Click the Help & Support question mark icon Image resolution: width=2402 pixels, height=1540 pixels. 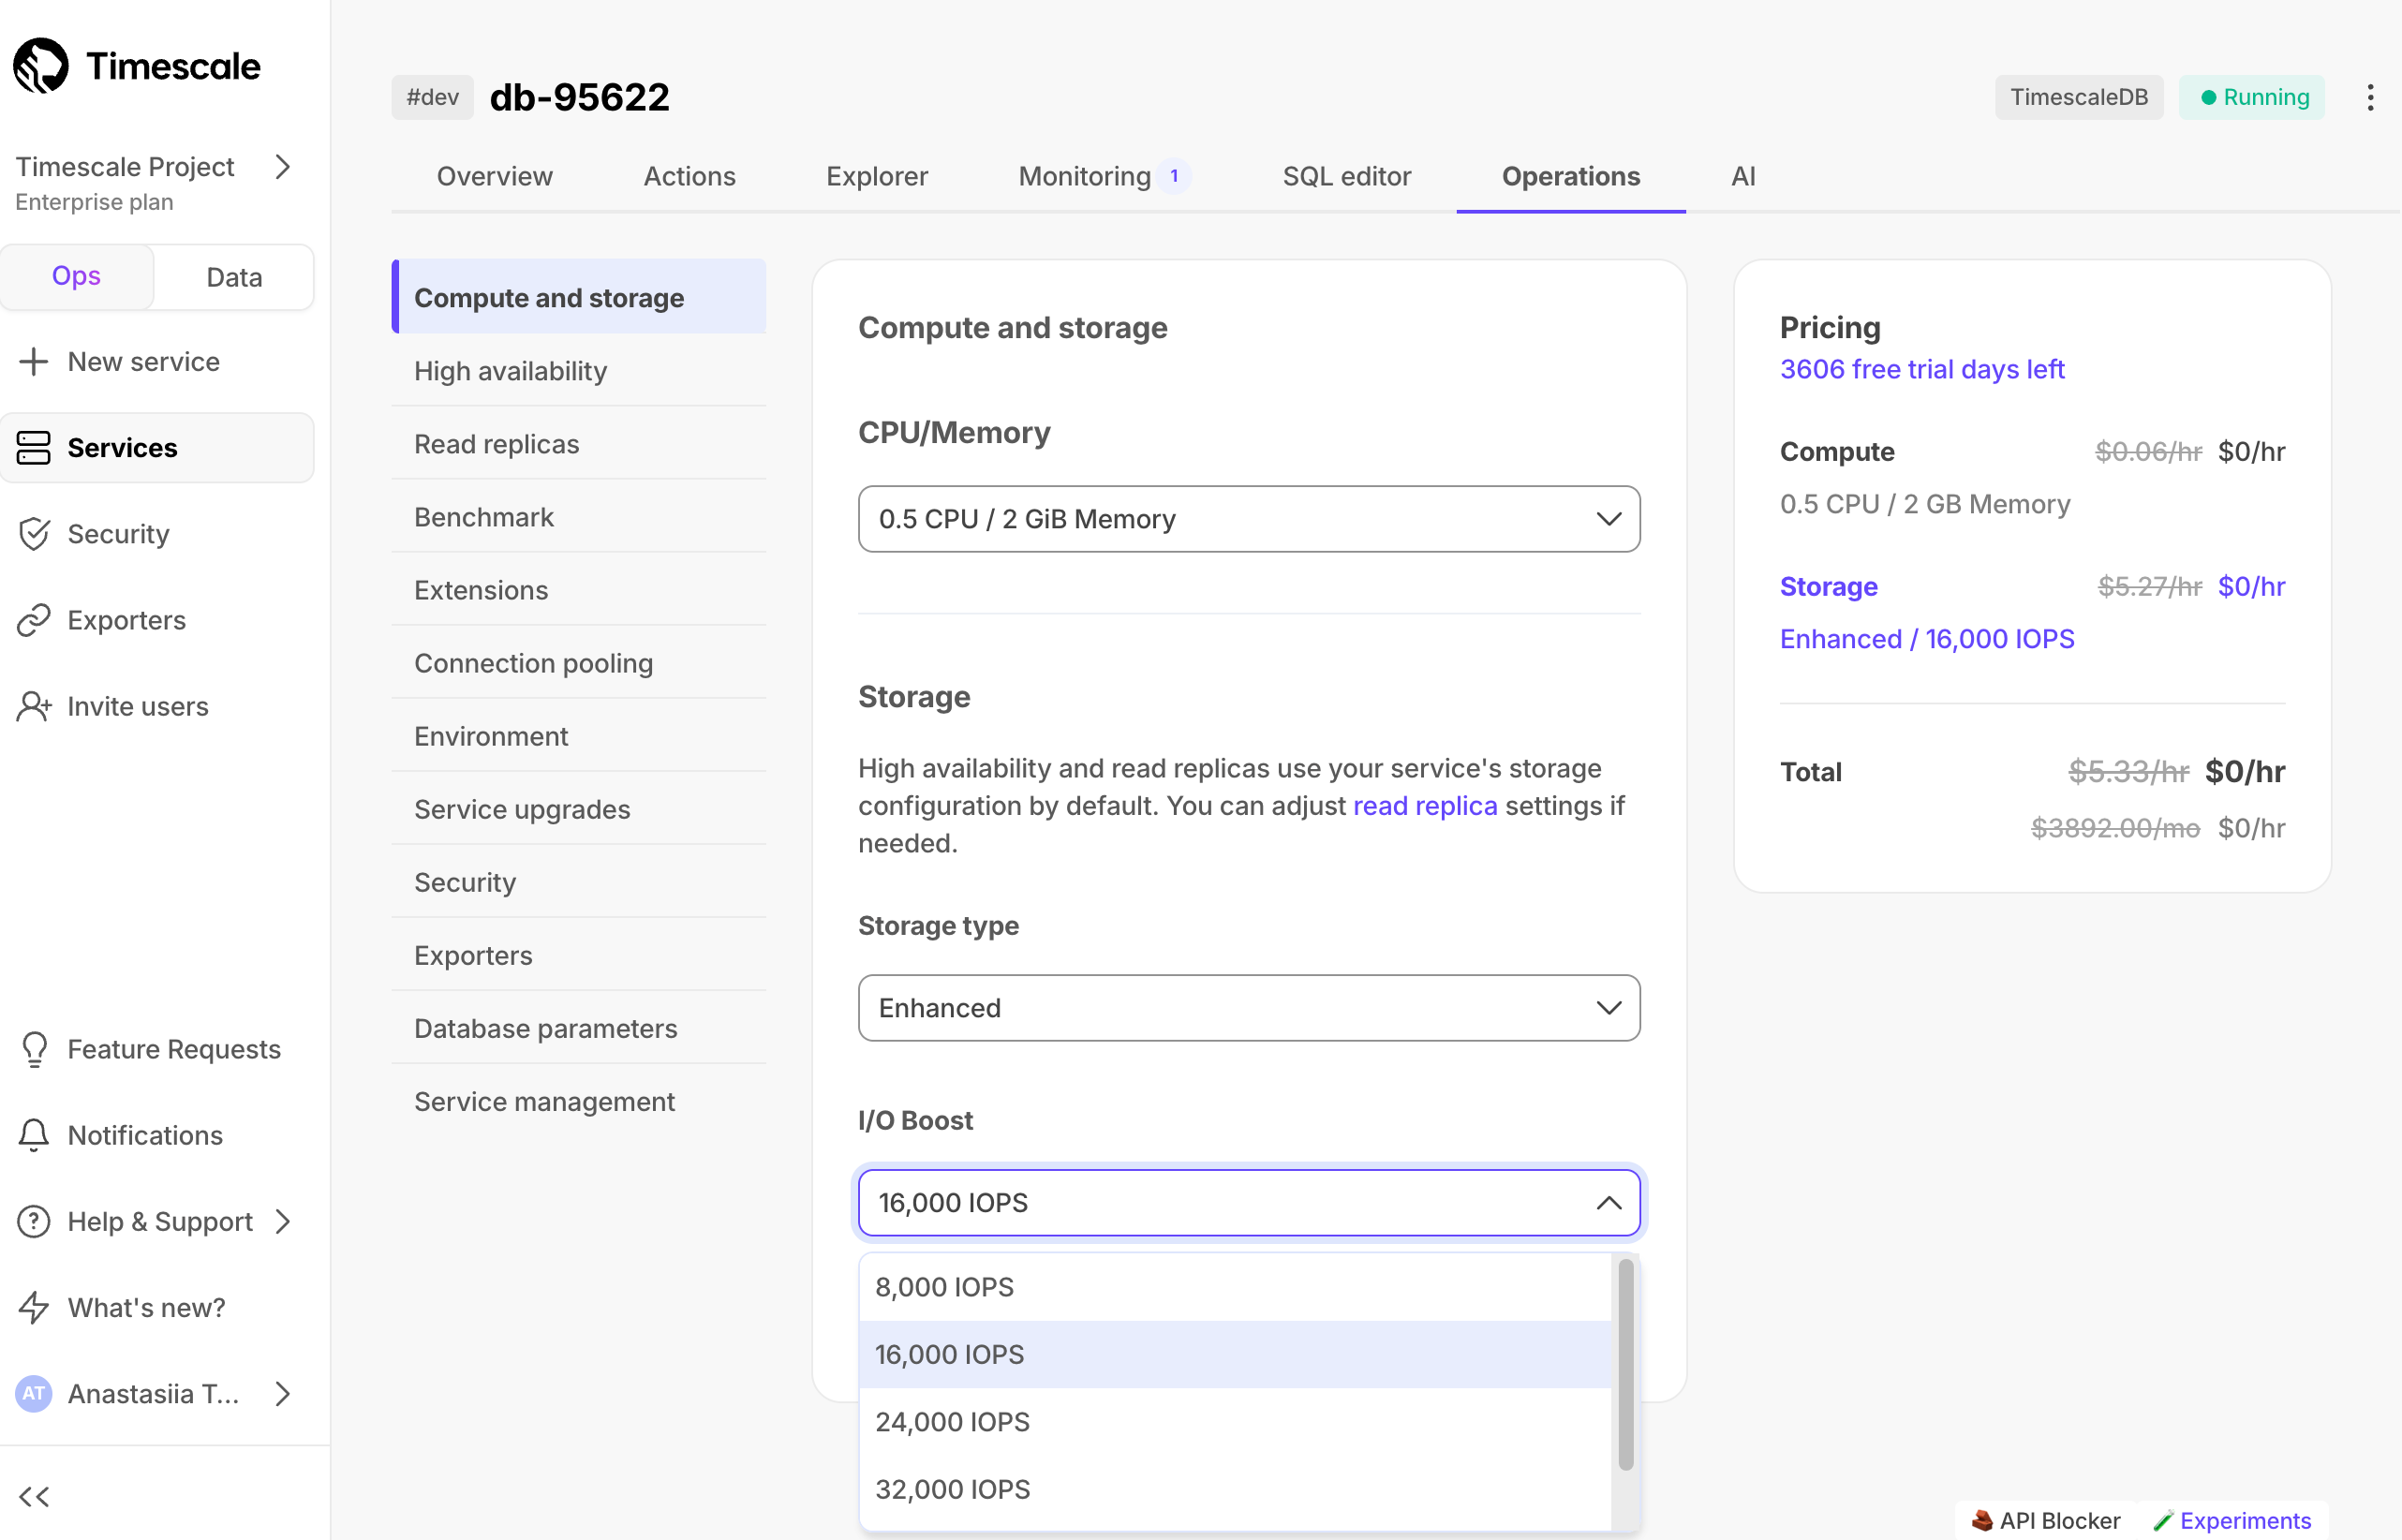click(34, 1221)
